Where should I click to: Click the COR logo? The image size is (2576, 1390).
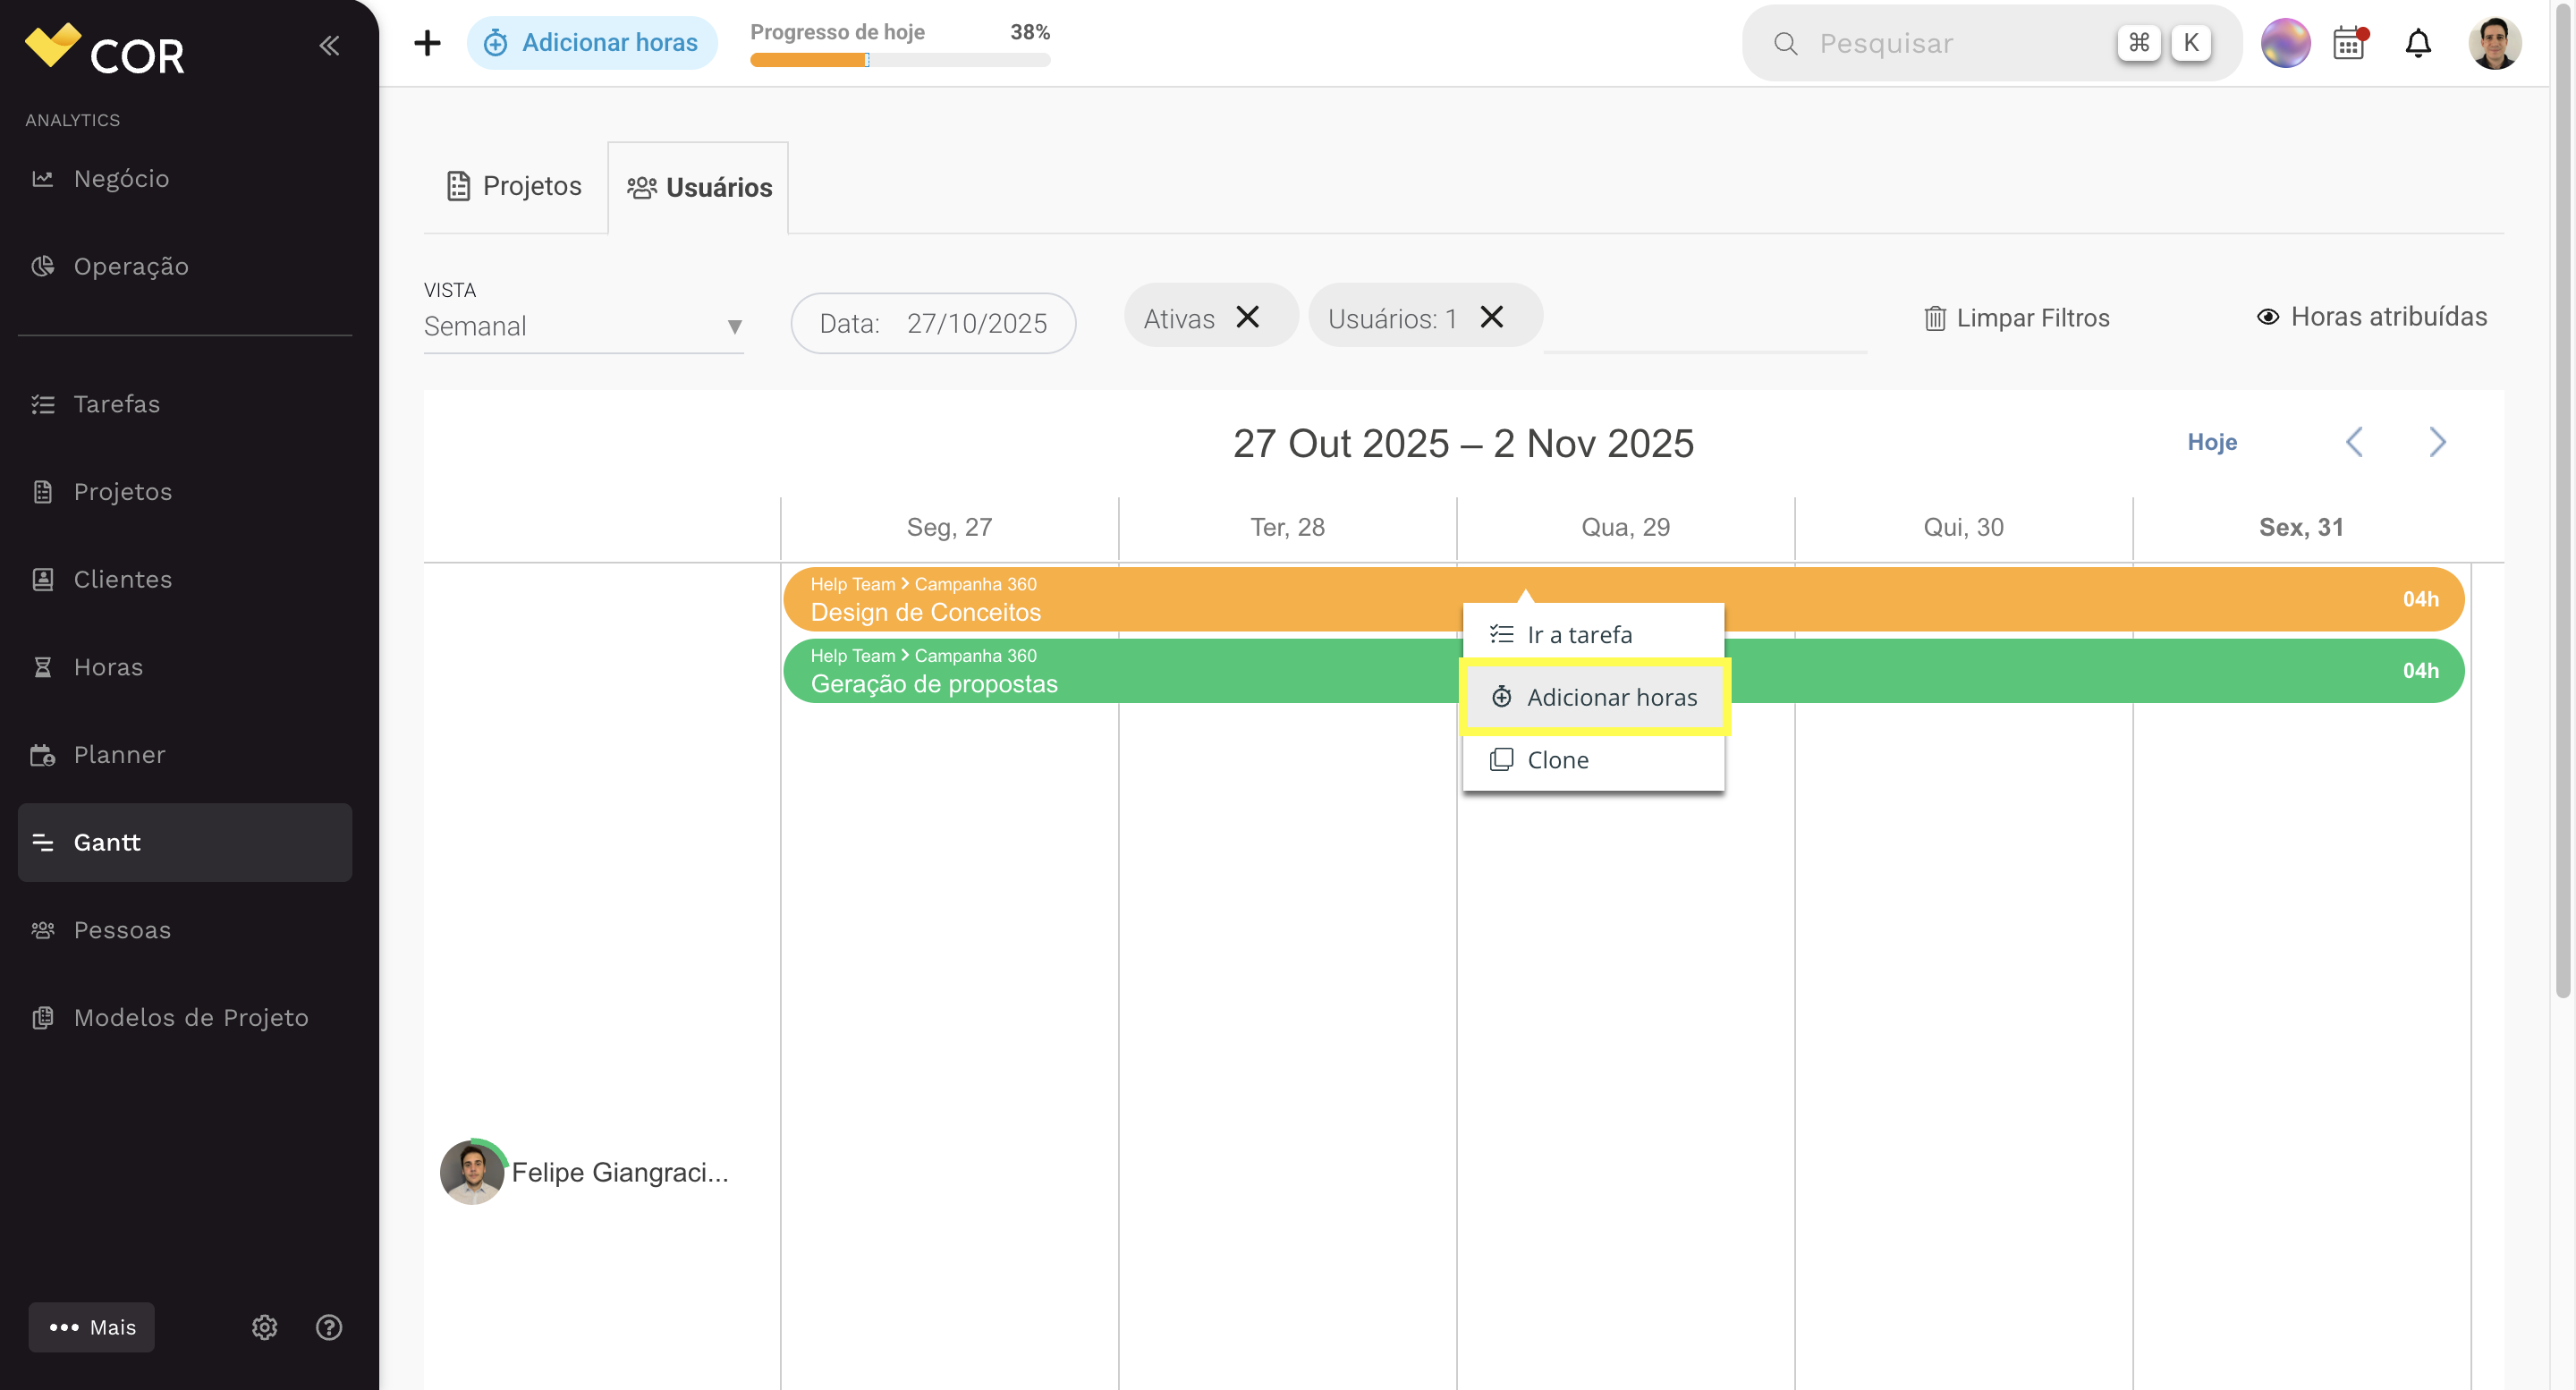(105, 49)
